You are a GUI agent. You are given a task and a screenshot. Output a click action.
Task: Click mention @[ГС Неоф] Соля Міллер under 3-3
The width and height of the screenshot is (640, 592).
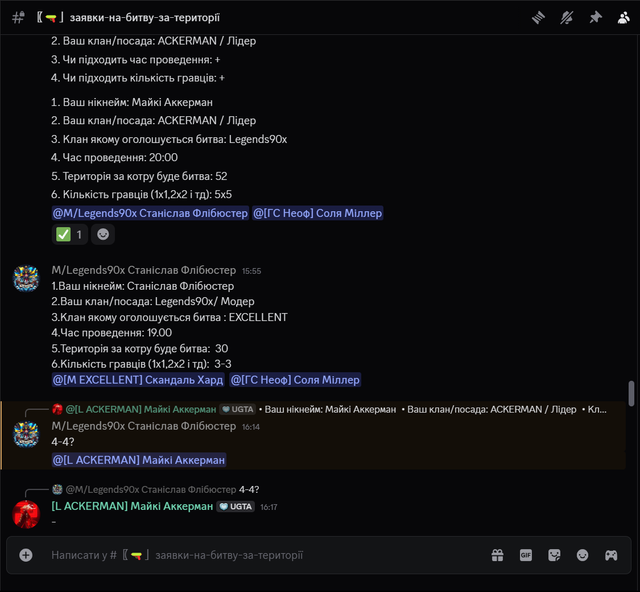point(295,380)
